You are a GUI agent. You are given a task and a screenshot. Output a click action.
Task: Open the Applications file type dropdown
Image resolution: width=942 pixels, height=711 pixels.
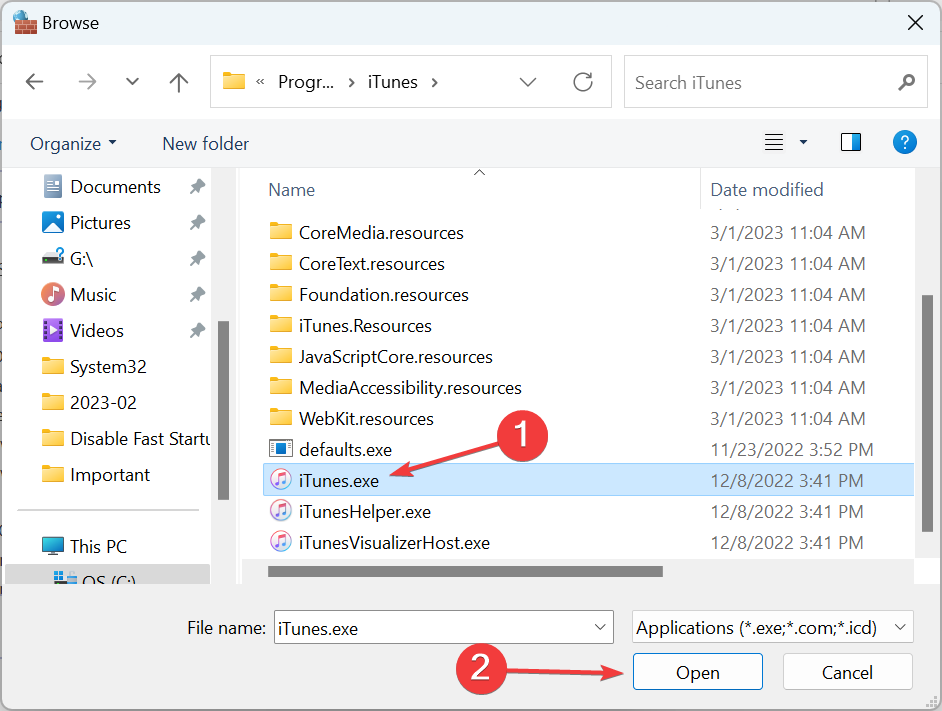tap(772, 627)
